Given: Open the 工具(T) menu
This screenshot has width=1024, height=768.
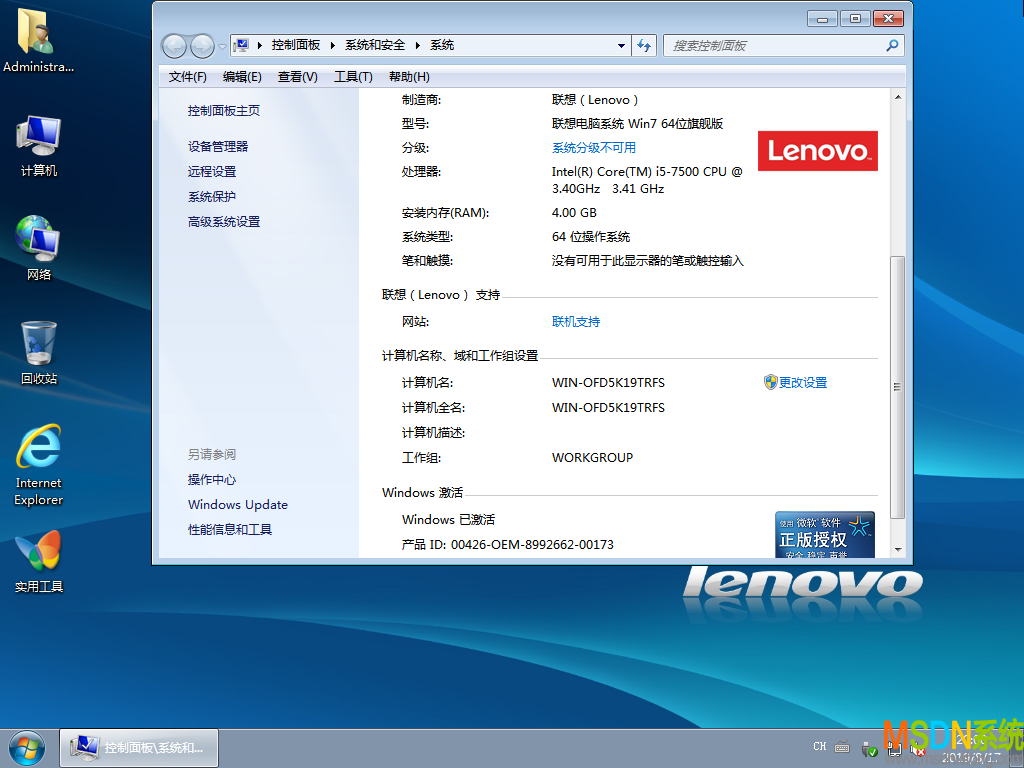Looking at the screenshot, I should tap(353, 77).
